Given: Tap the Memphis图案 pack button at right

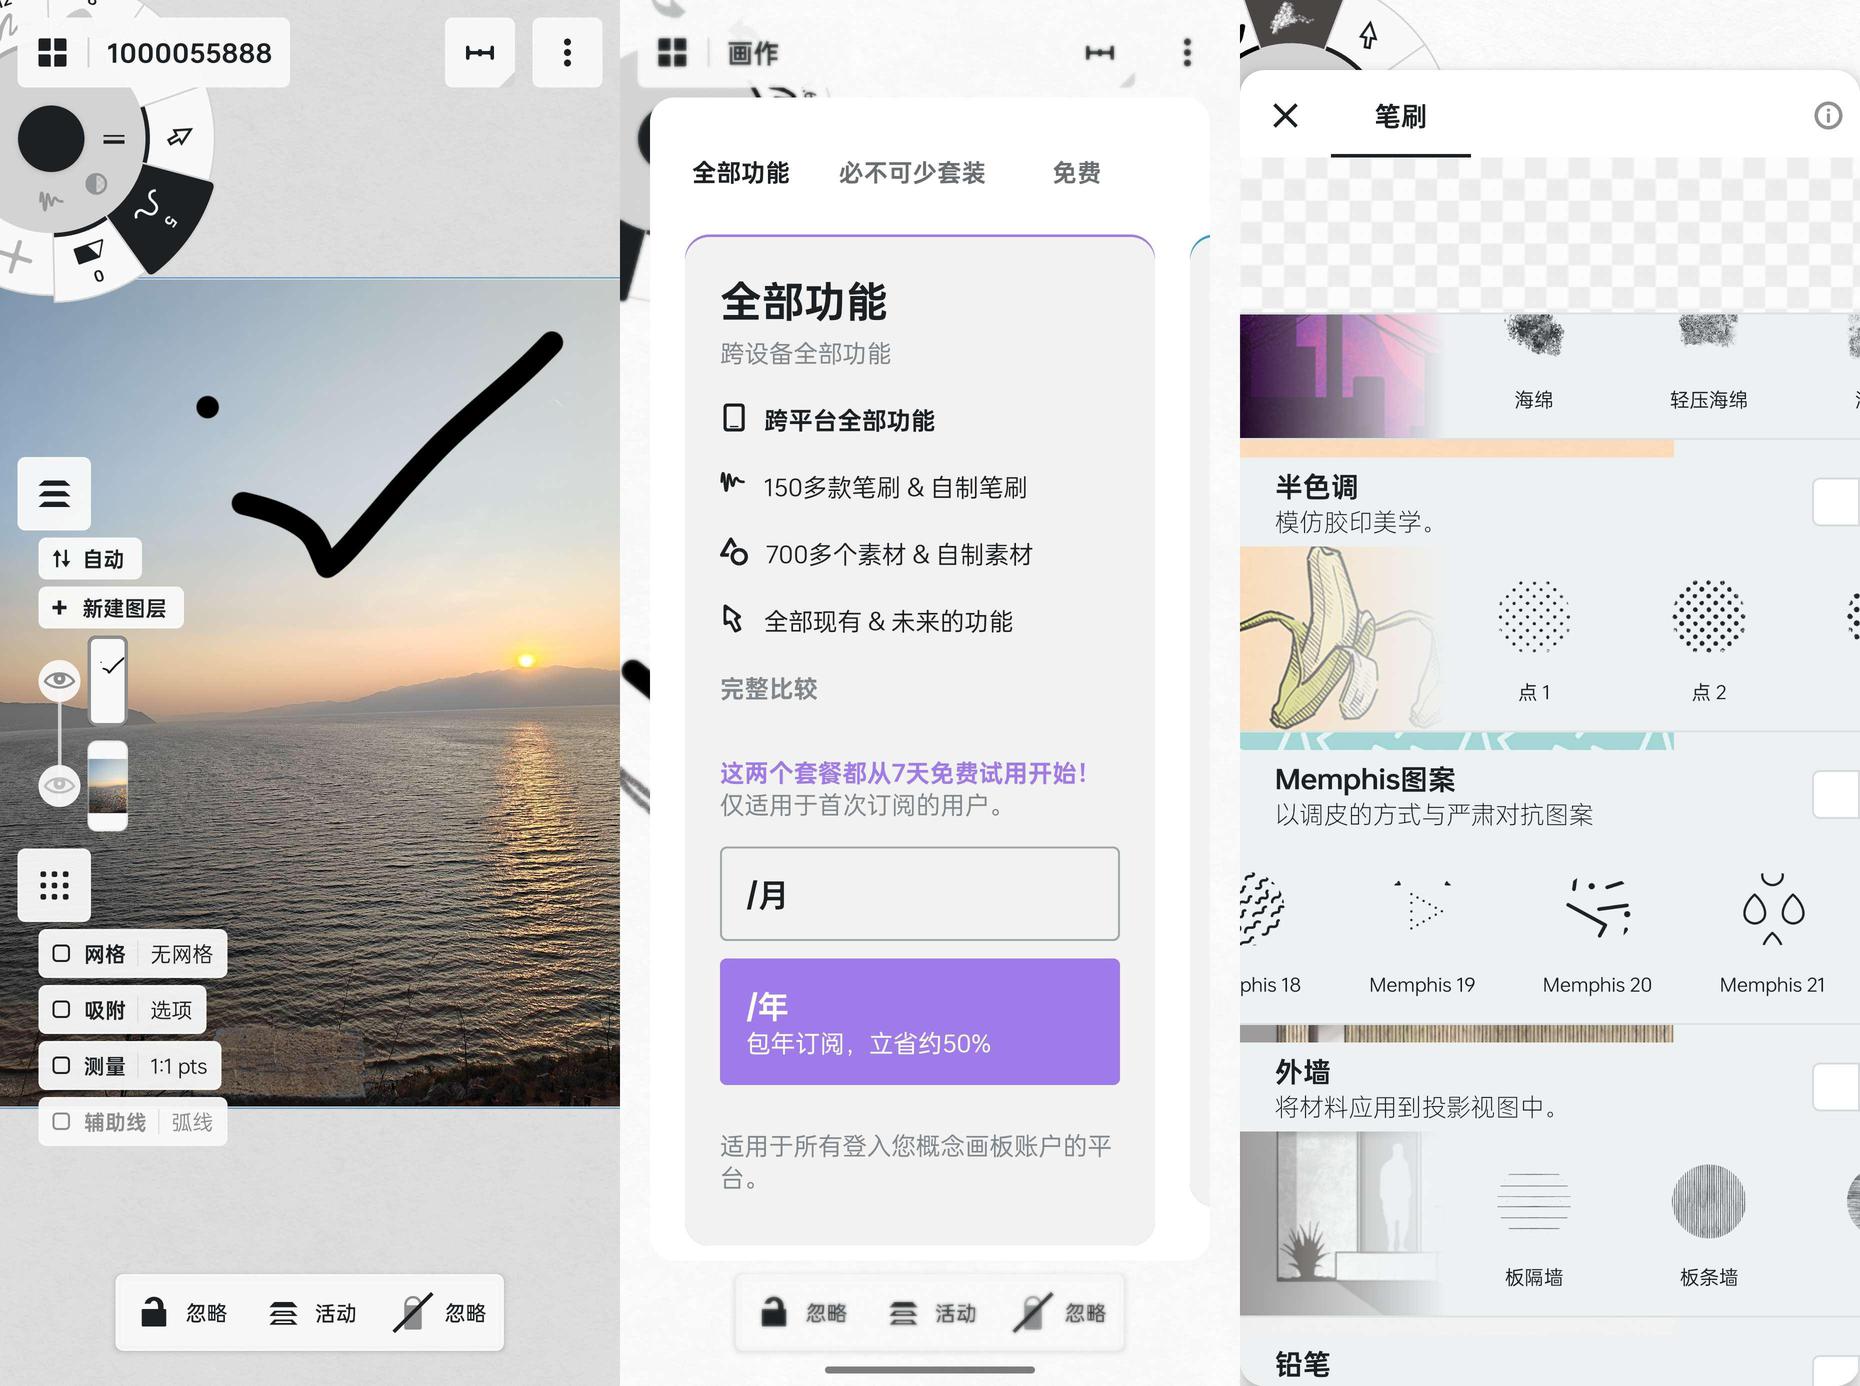Looking at the screenshot, I should tap(1836, 795).
